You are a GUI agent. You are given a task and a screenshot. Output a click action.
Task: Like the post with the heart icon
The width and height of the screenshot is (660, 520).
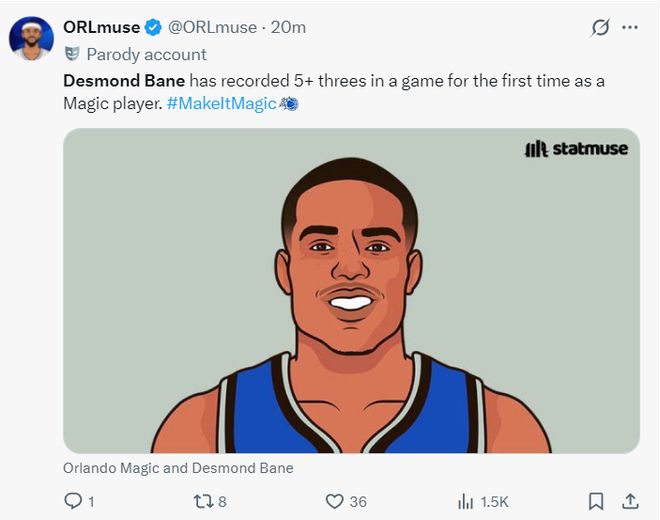coord(335,501)
